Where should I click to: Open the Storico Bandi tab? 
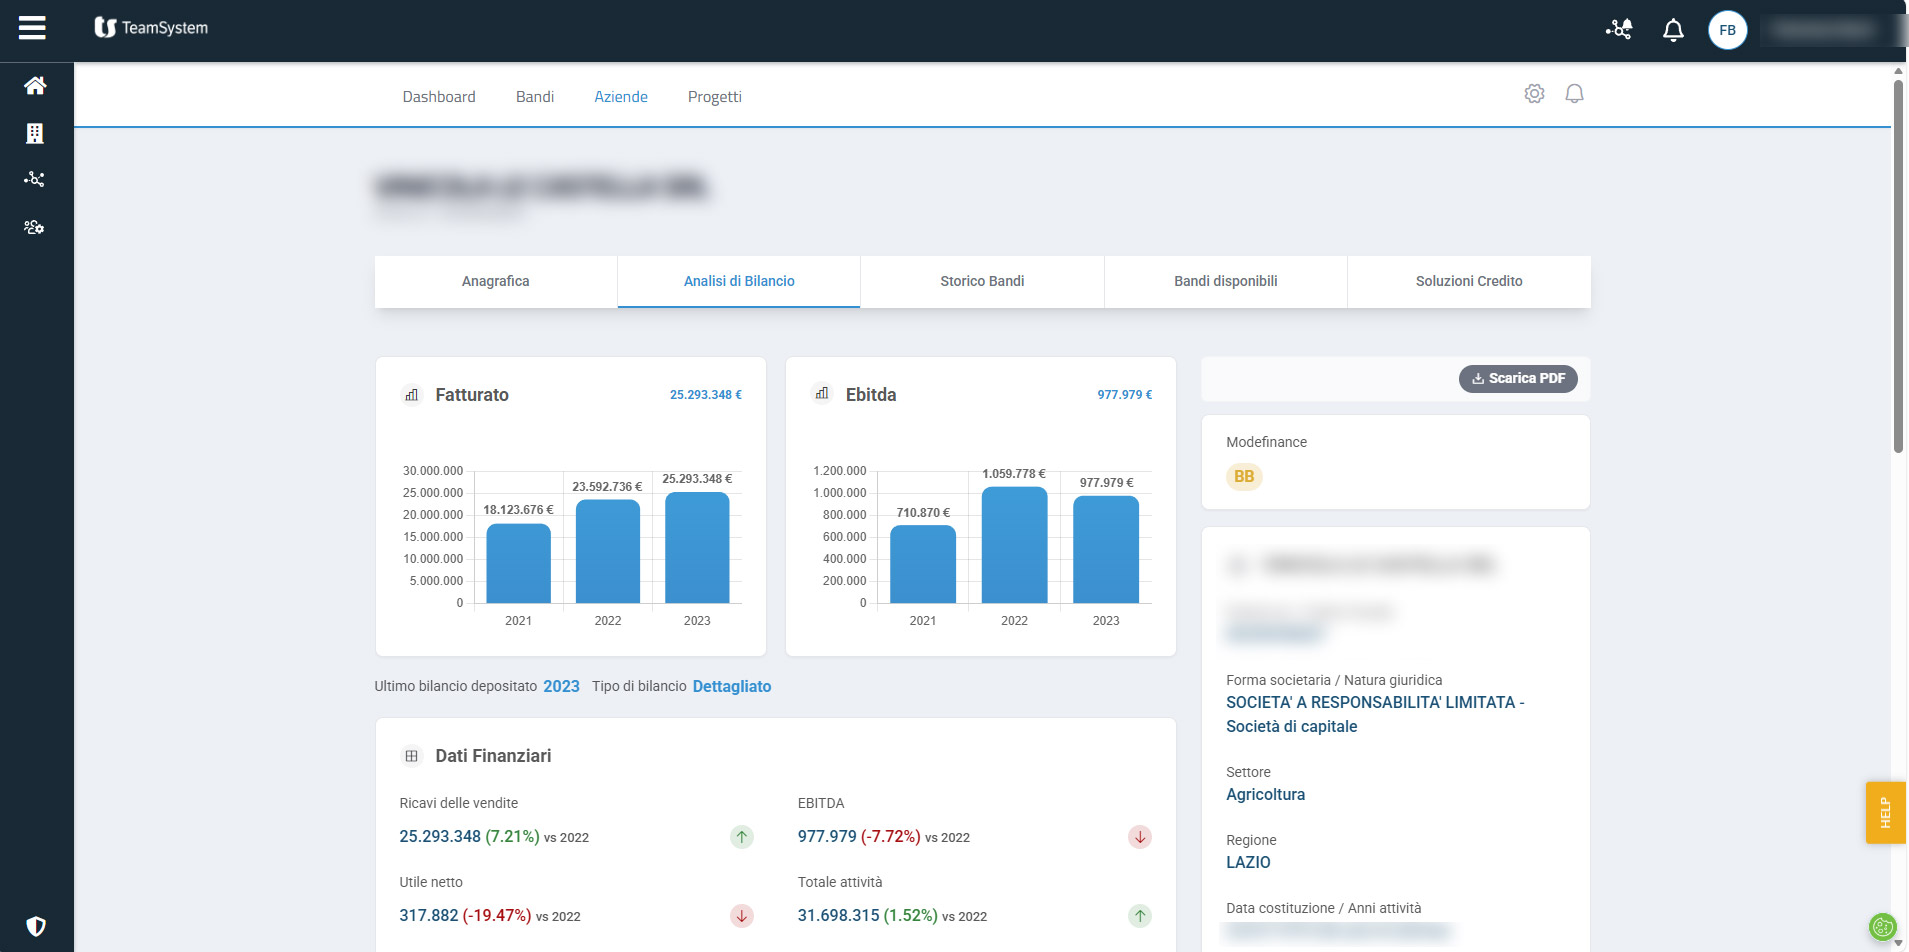point(982,281)
